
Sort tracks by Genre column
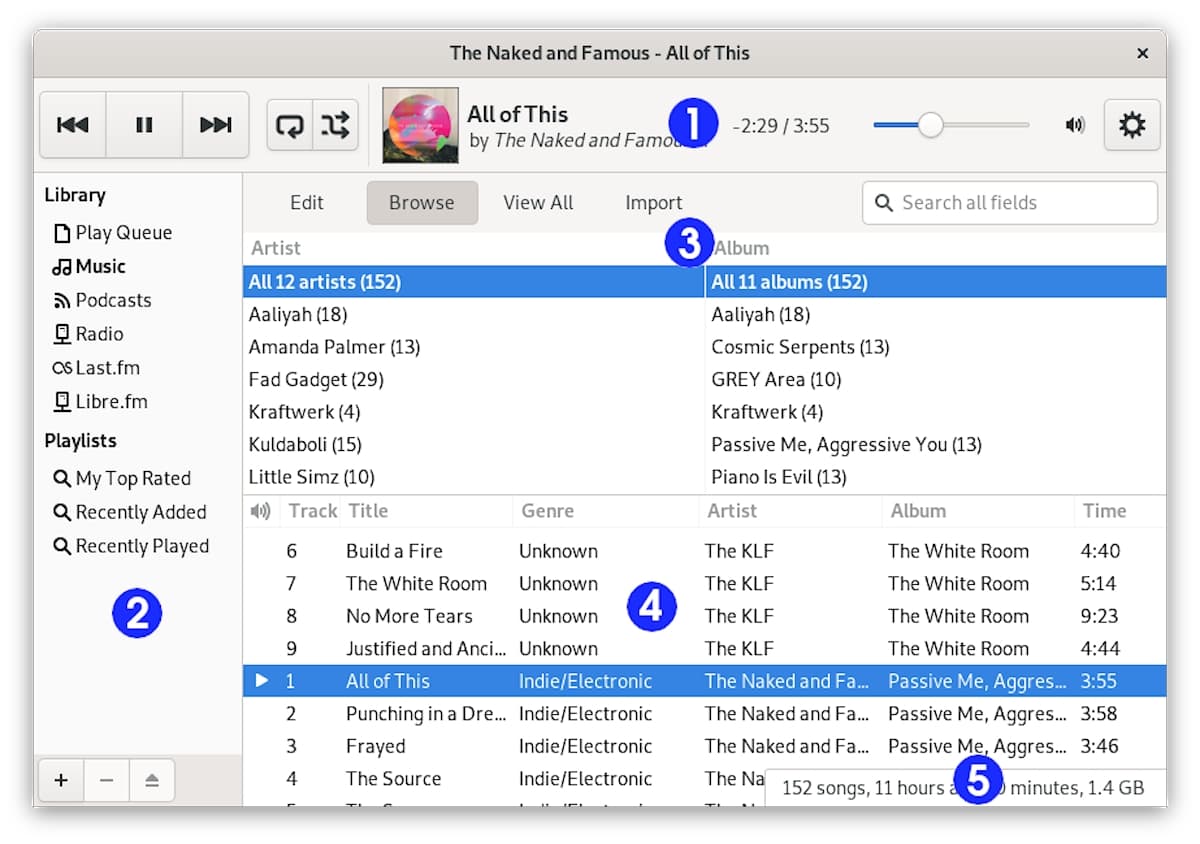(x=605, y=511)
